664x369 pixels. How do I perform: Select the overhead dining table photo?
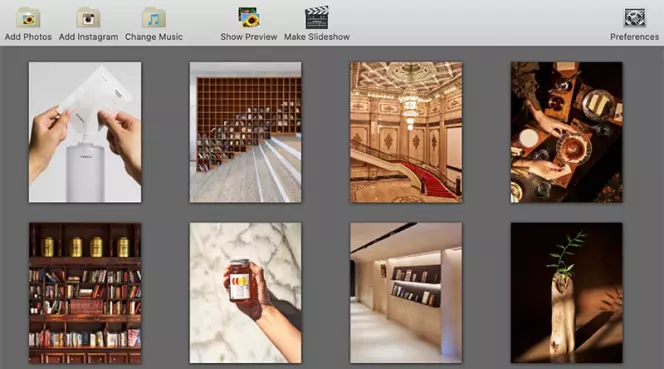point(567,132)
